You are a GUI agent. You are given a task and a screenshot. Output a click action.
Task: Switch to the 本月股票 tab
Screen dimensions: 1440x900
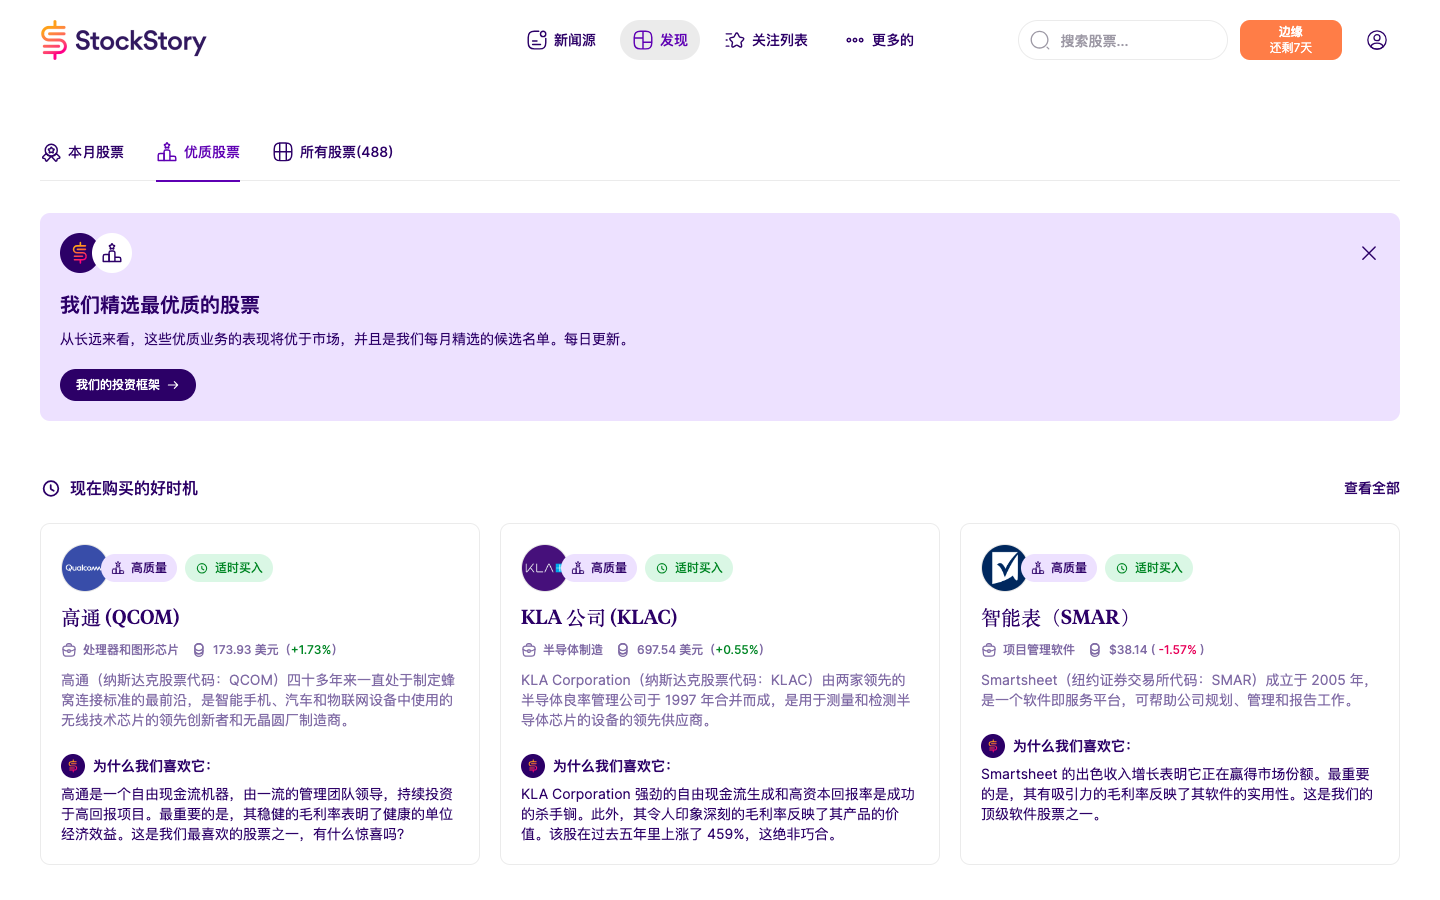83,152
